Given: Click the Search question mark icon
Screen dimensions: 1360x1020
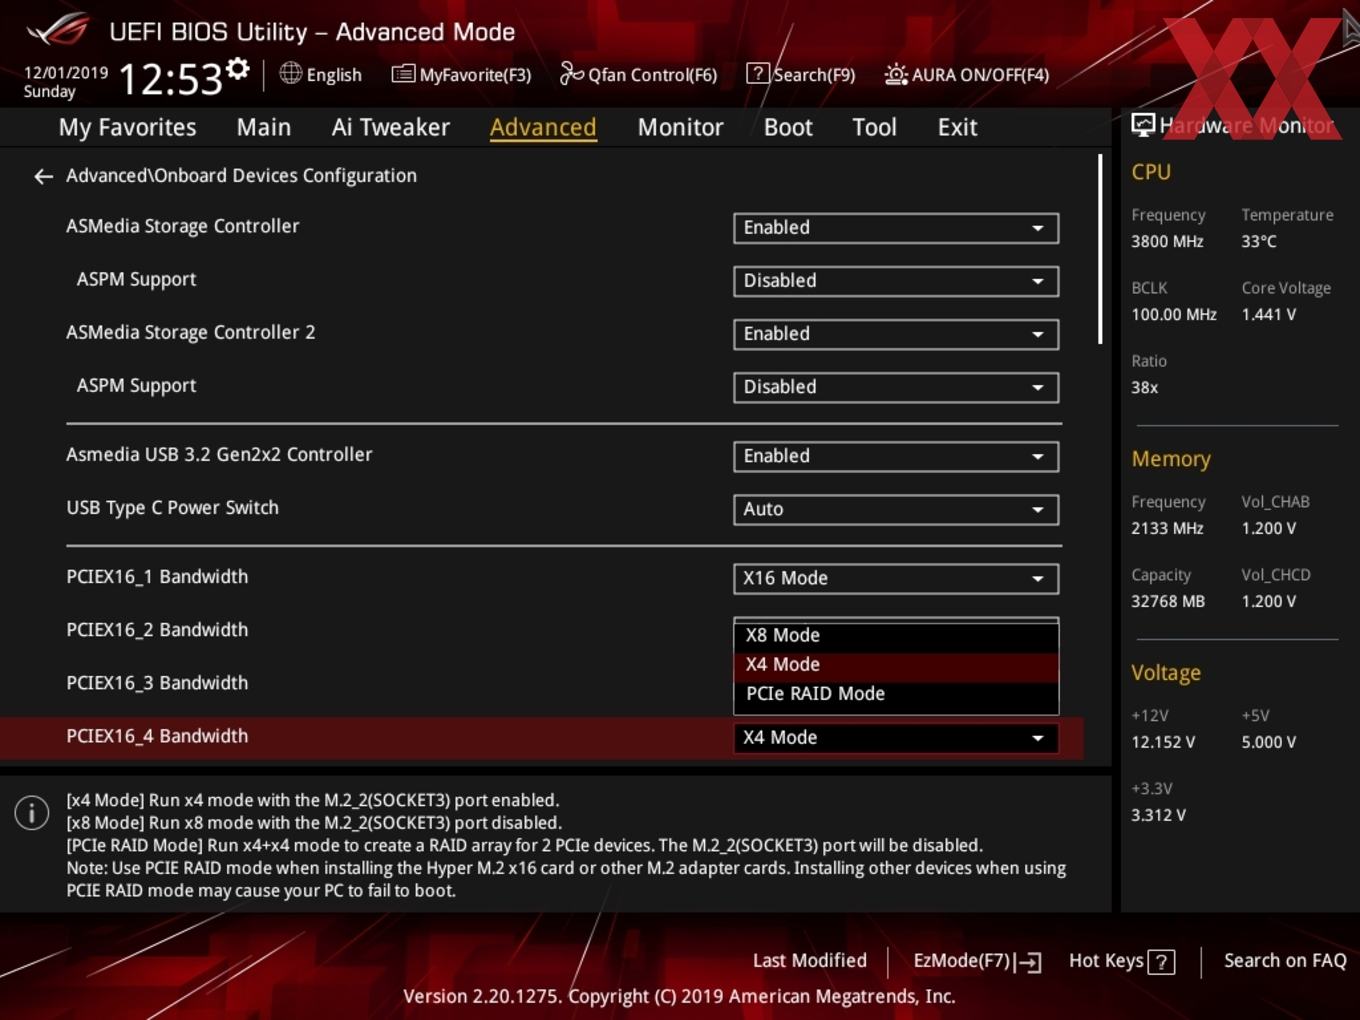Looking at the screenshot, I should pyautogui.click(x=758, y=73).
